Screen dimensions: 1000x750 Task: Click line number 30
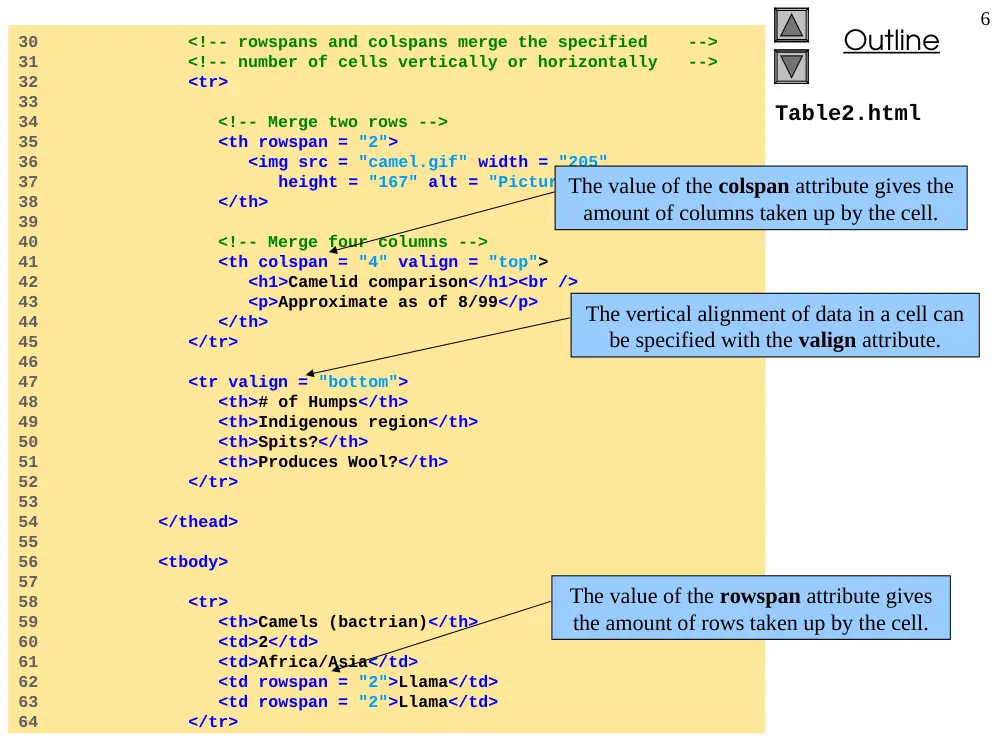(x=28, y=42)
